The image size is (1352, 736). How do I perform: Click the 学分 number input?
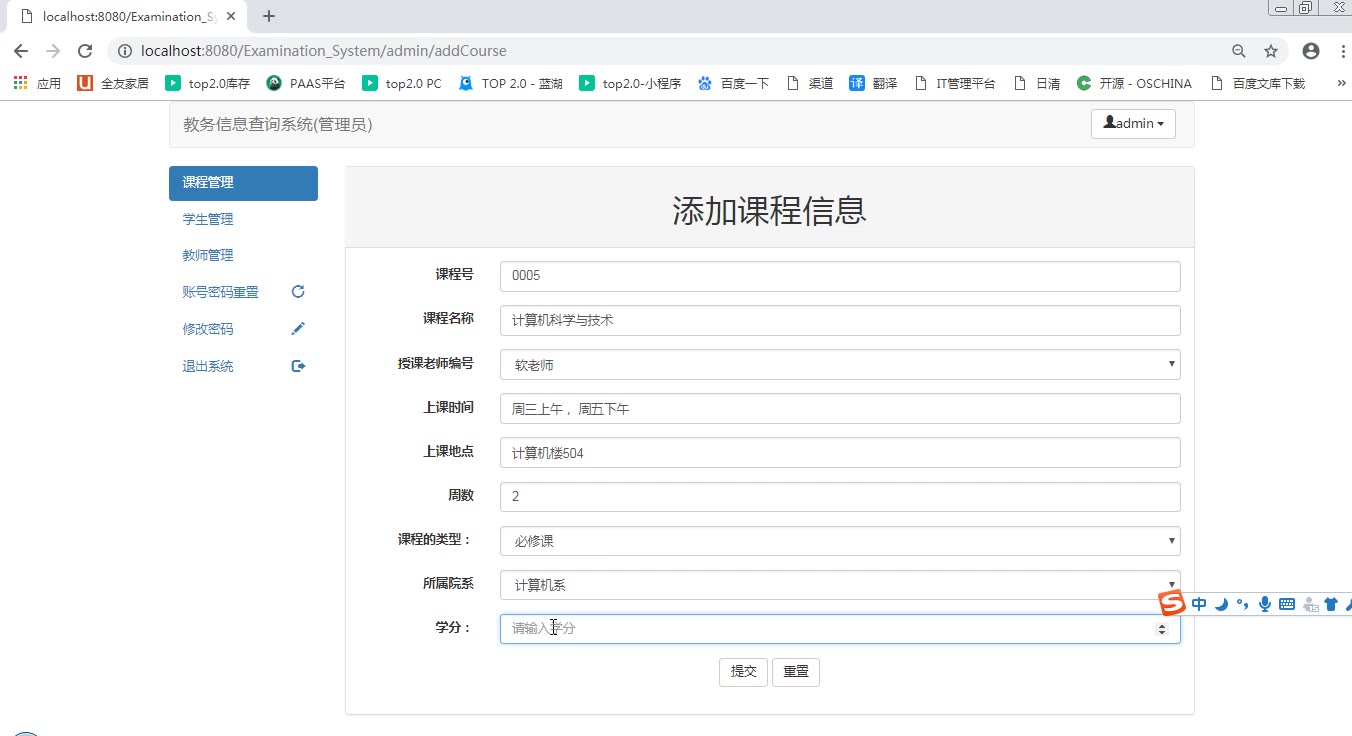[x=840, y=628]
